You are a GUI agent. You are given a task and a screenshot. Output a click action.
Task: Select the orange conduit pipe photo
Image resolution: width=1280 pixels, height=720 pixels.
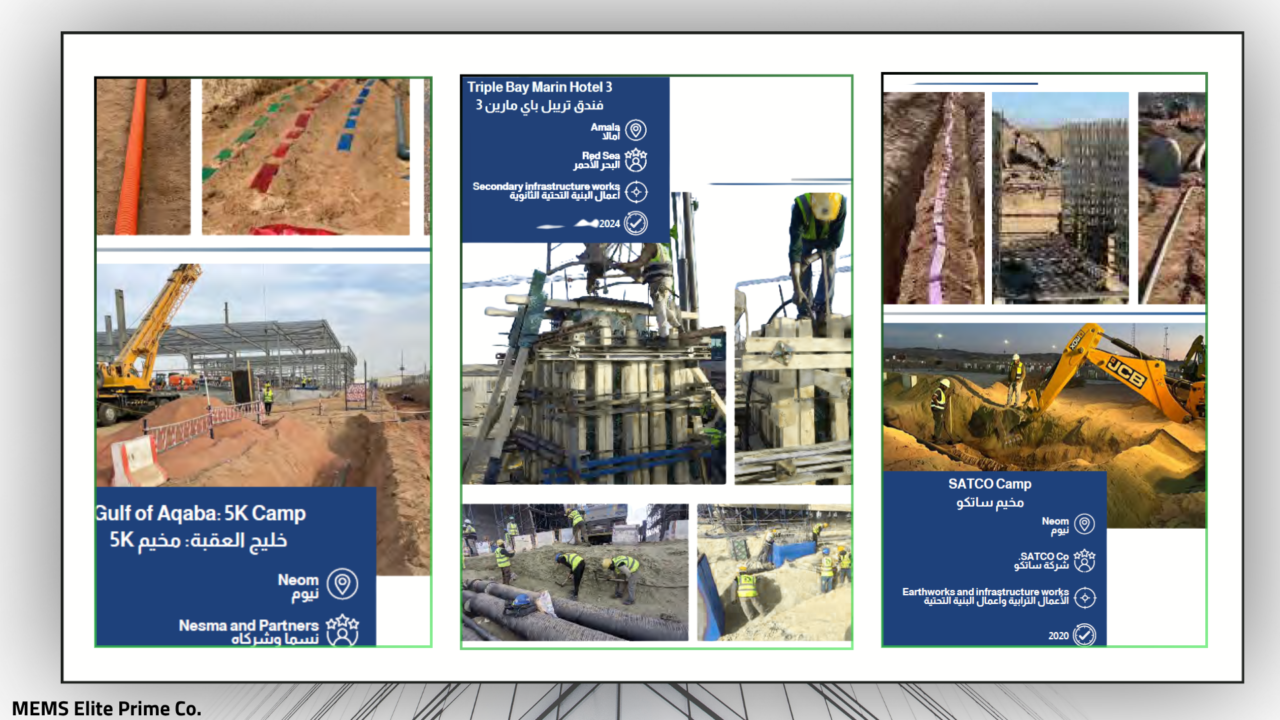pyautogui.click(x=143, y=157)
